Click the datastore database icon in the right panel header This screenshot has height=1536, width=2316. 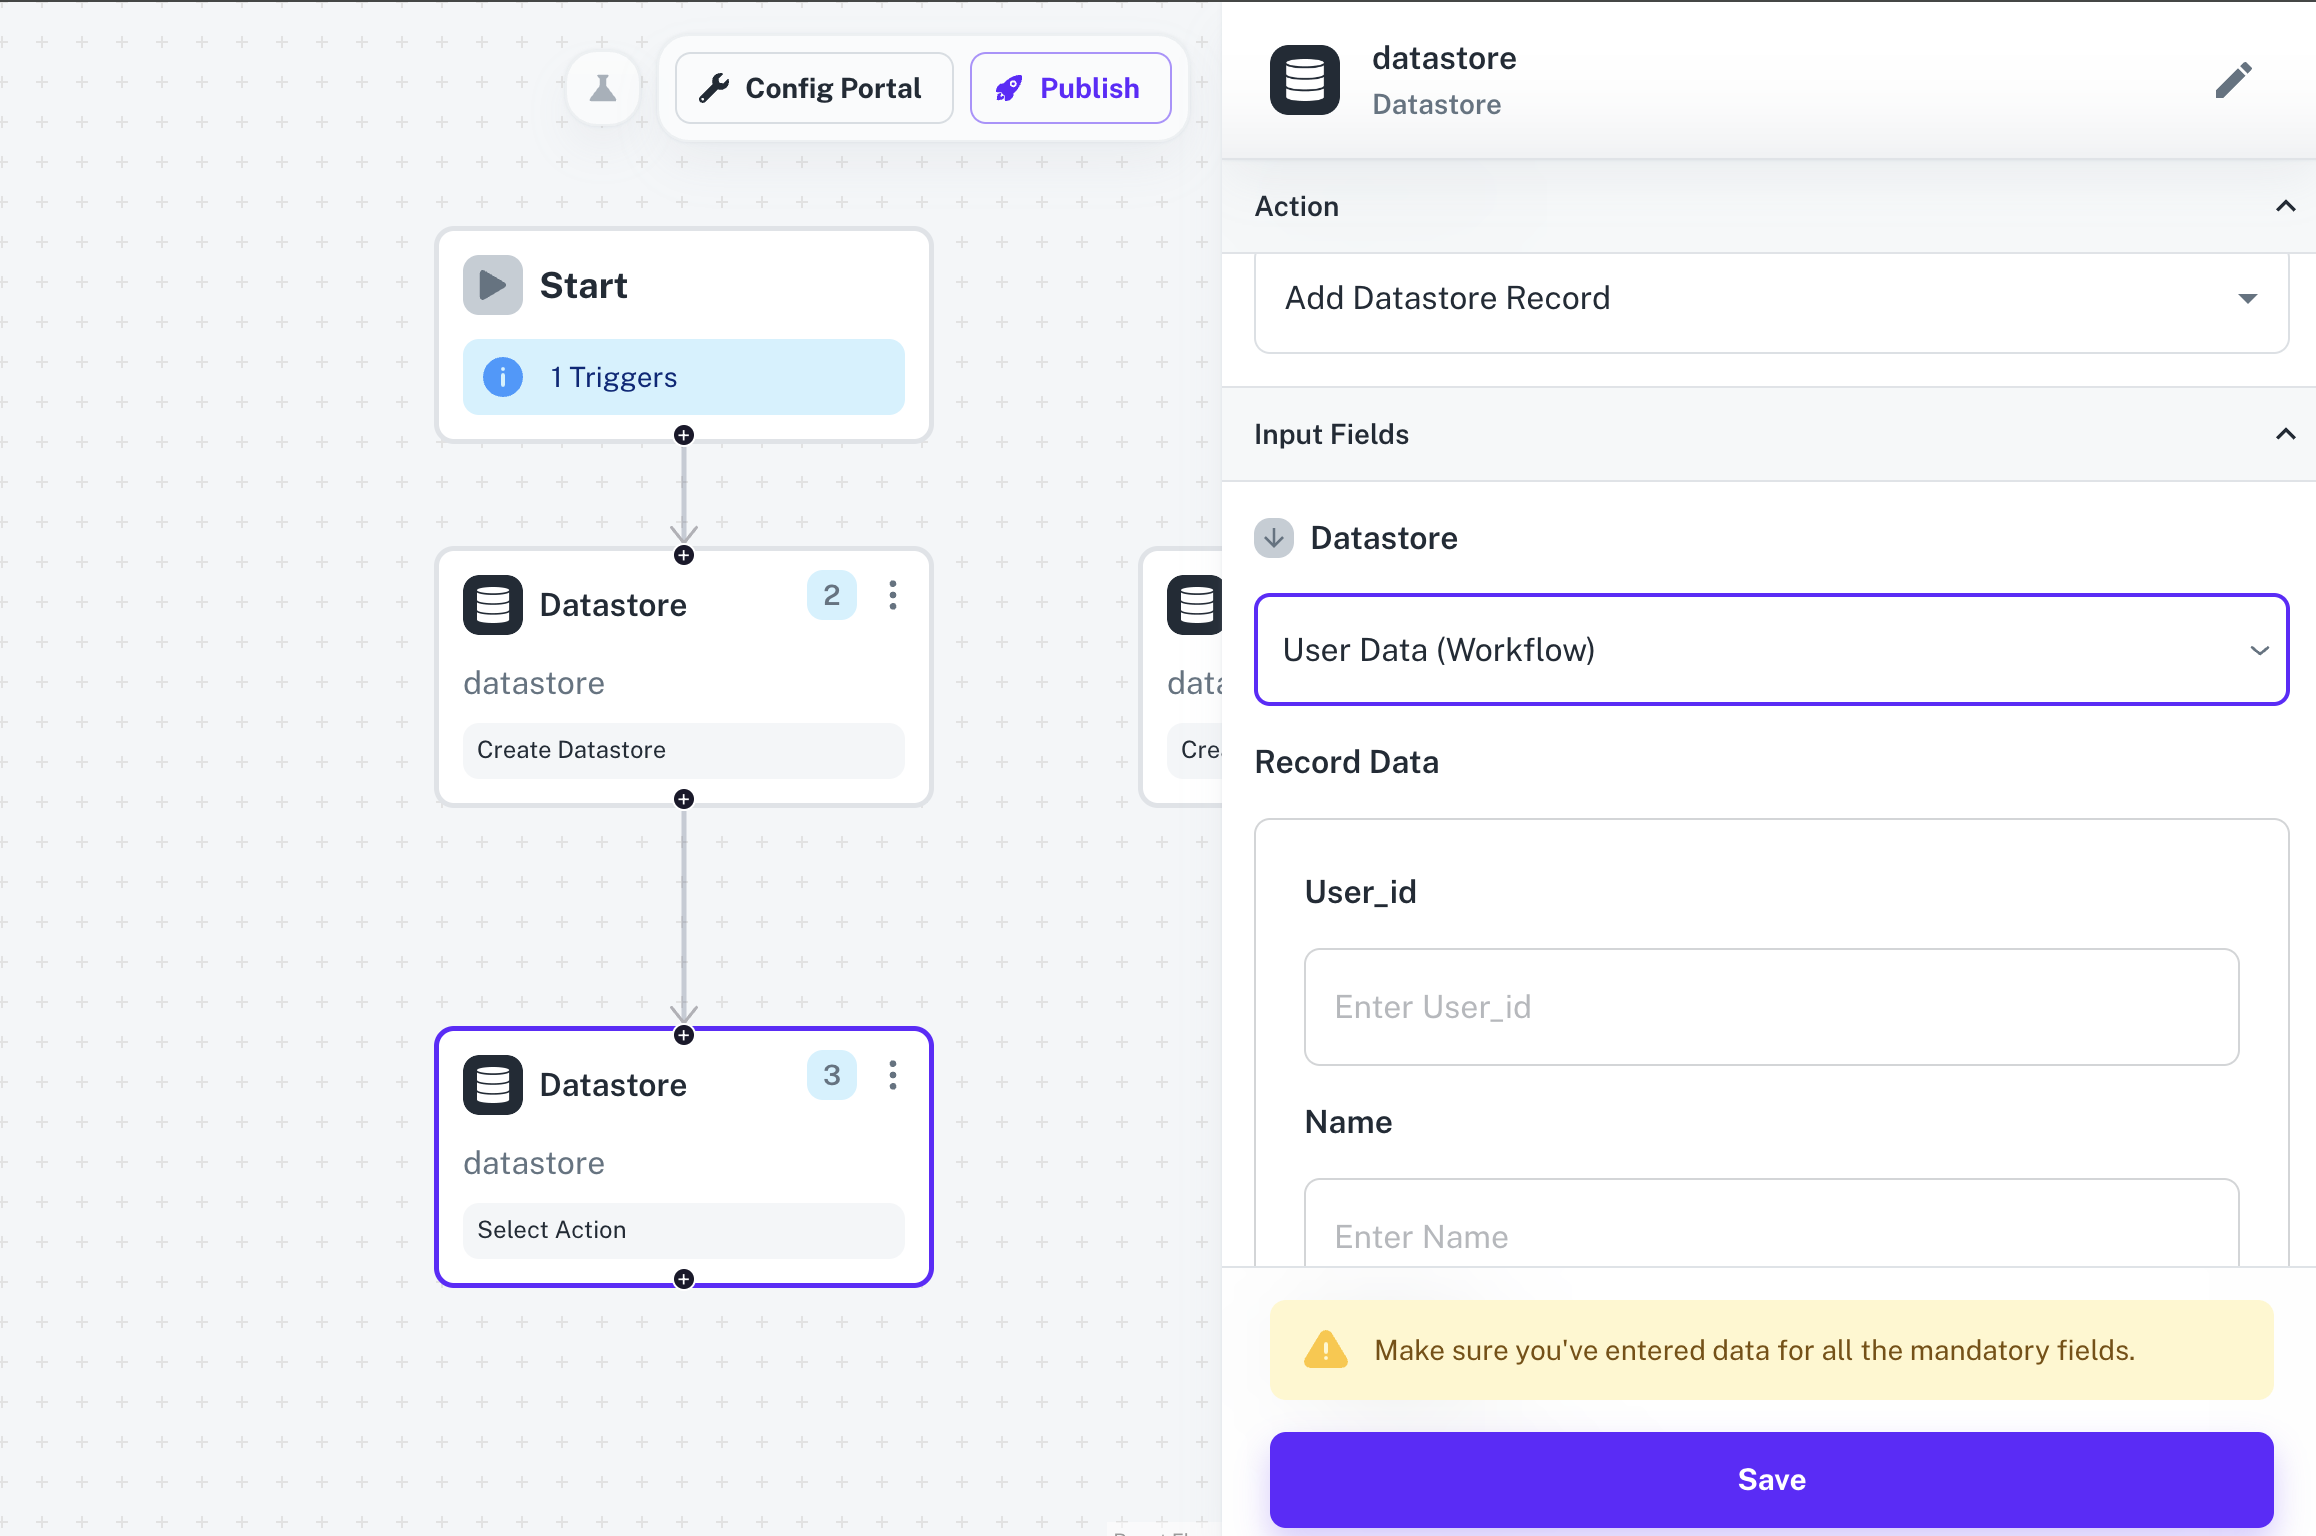pyautogui.click(x=1304, y=80)
